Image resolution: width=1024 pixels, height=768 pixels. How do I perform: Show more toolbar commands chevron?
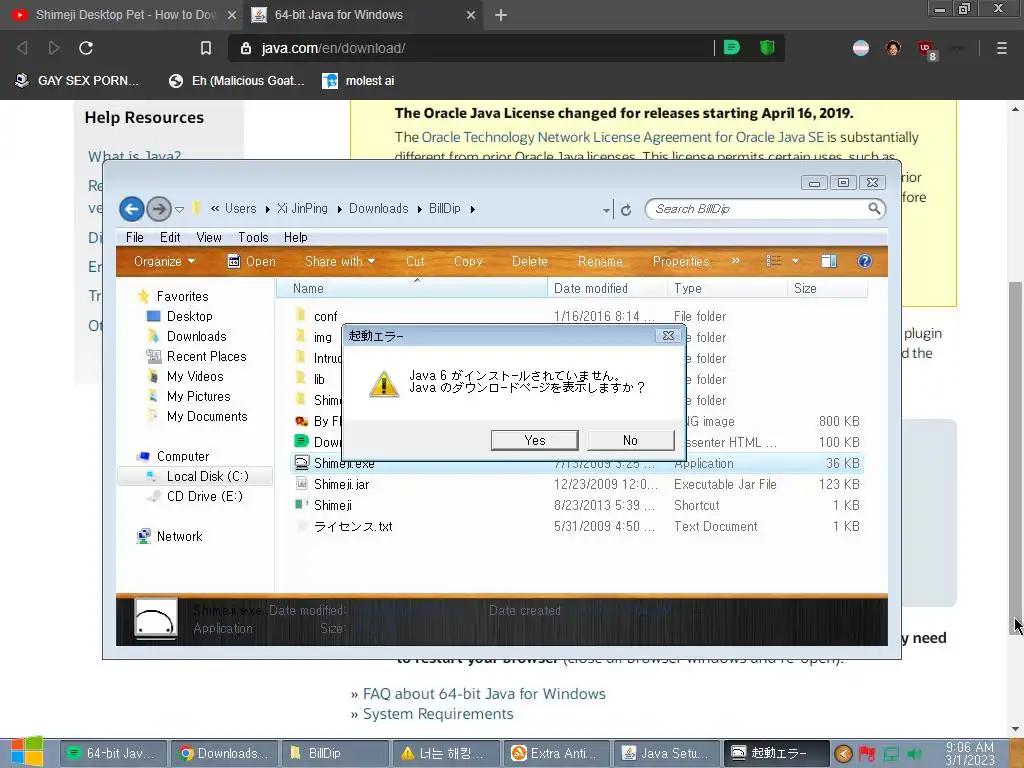735,261
